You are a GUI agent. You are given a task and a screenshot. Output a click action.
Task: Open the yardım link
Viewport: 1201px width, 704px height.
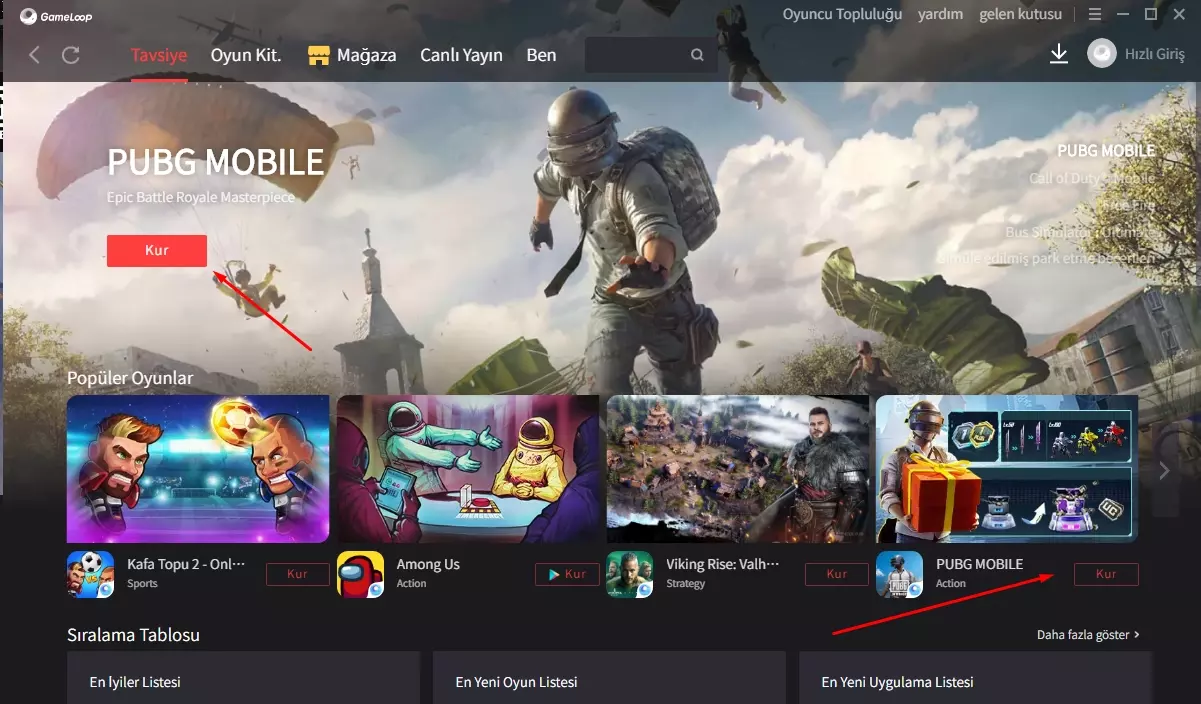point(940,14)
